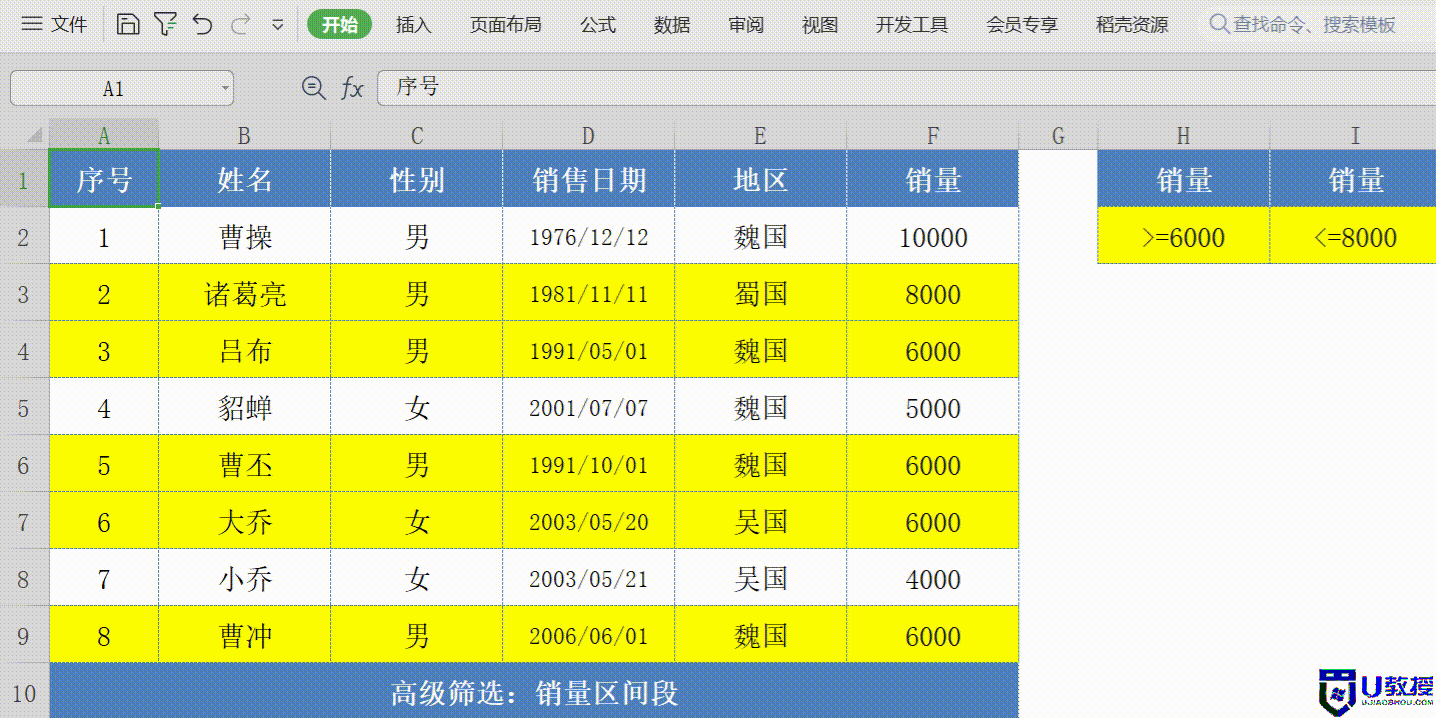Click the 销量 header in column F
The image size is (1436, 718).
tap(933, 179)
